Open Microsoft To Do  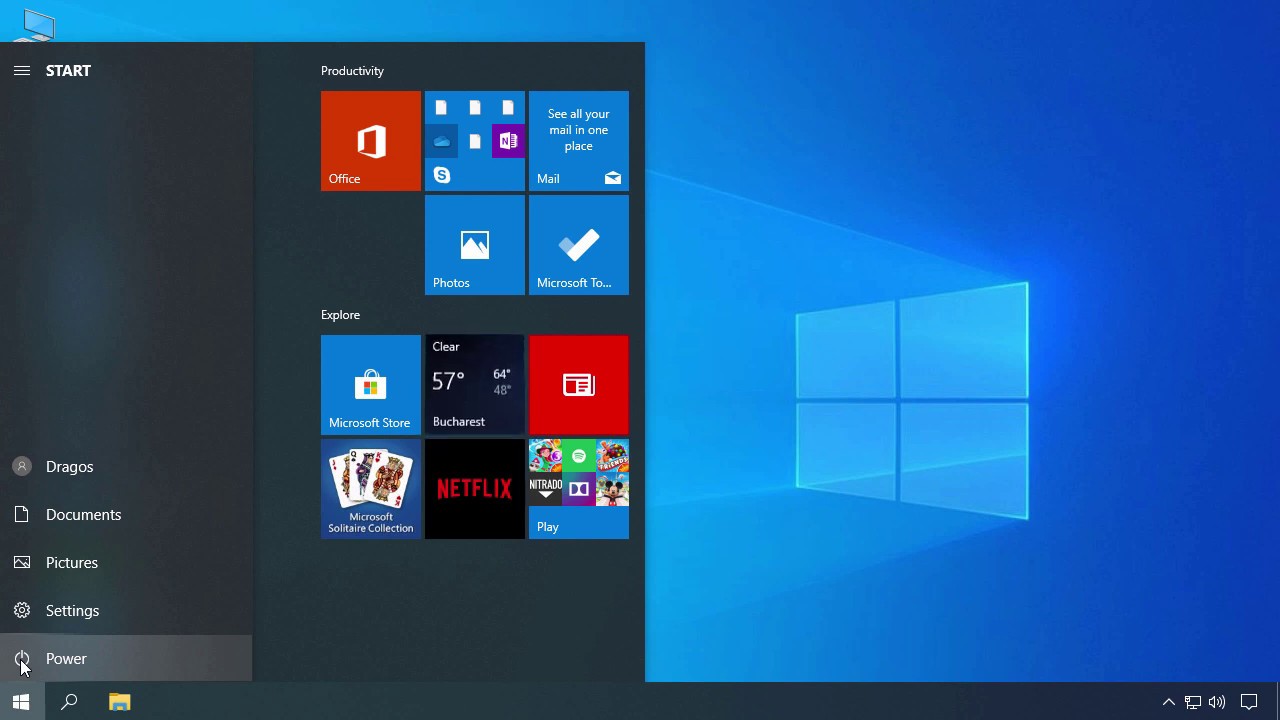[578, 245]
